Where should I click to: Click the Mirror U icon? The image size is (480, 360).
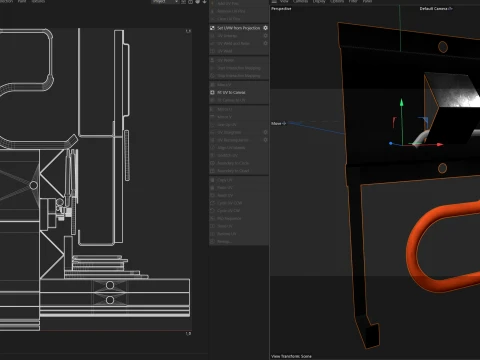pos(212,109)
